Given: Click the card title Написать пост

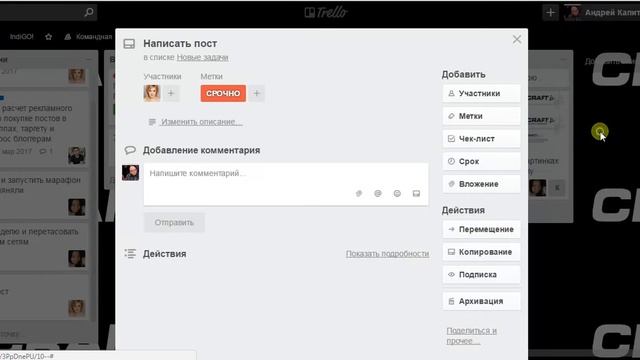Looking at the screenshot, I should [x=180, y=44].
